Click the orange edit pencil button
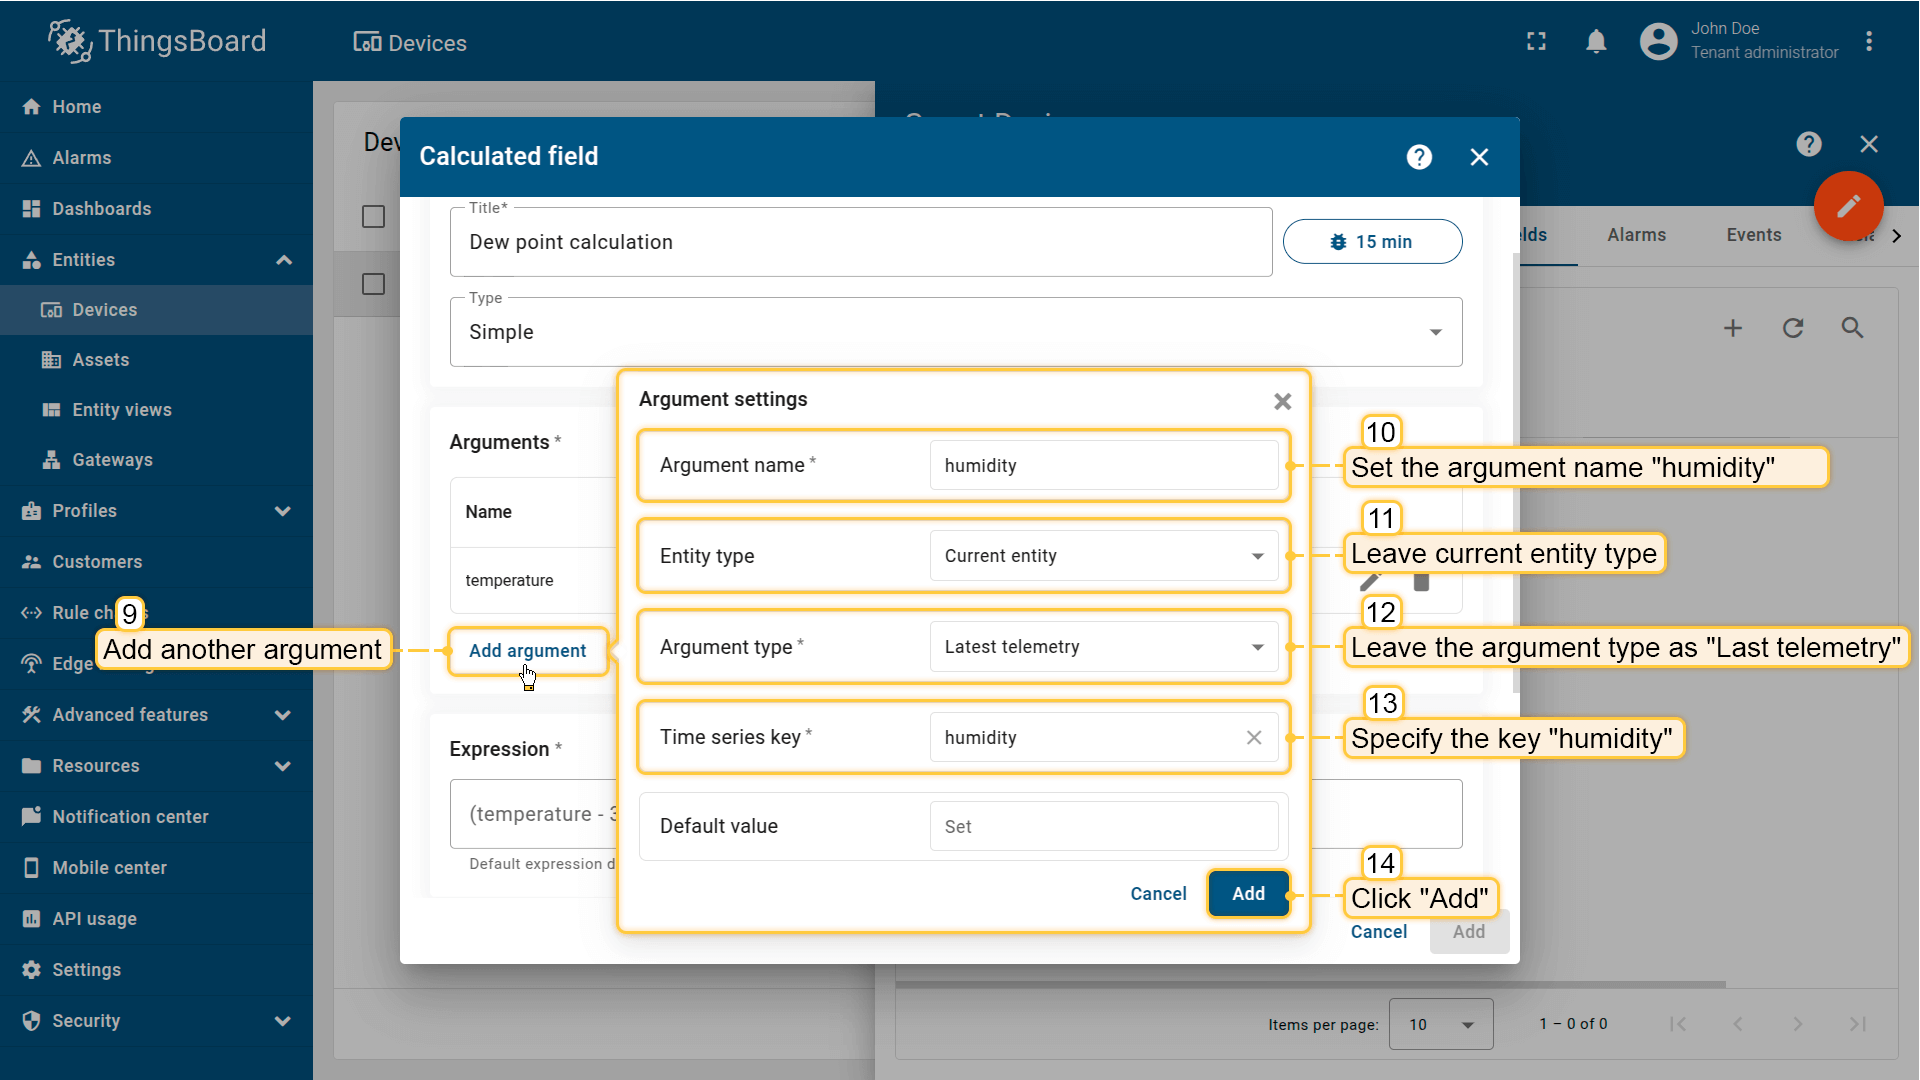Viewport: 1920px width, 1080px height. (x=1848, y=206)
